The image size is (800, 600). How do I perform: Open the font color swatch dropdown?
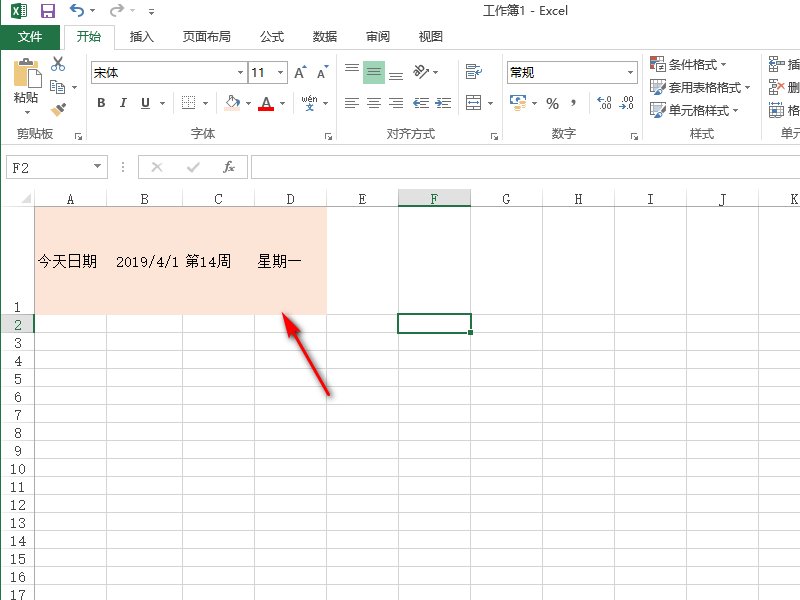click(280, 102)
